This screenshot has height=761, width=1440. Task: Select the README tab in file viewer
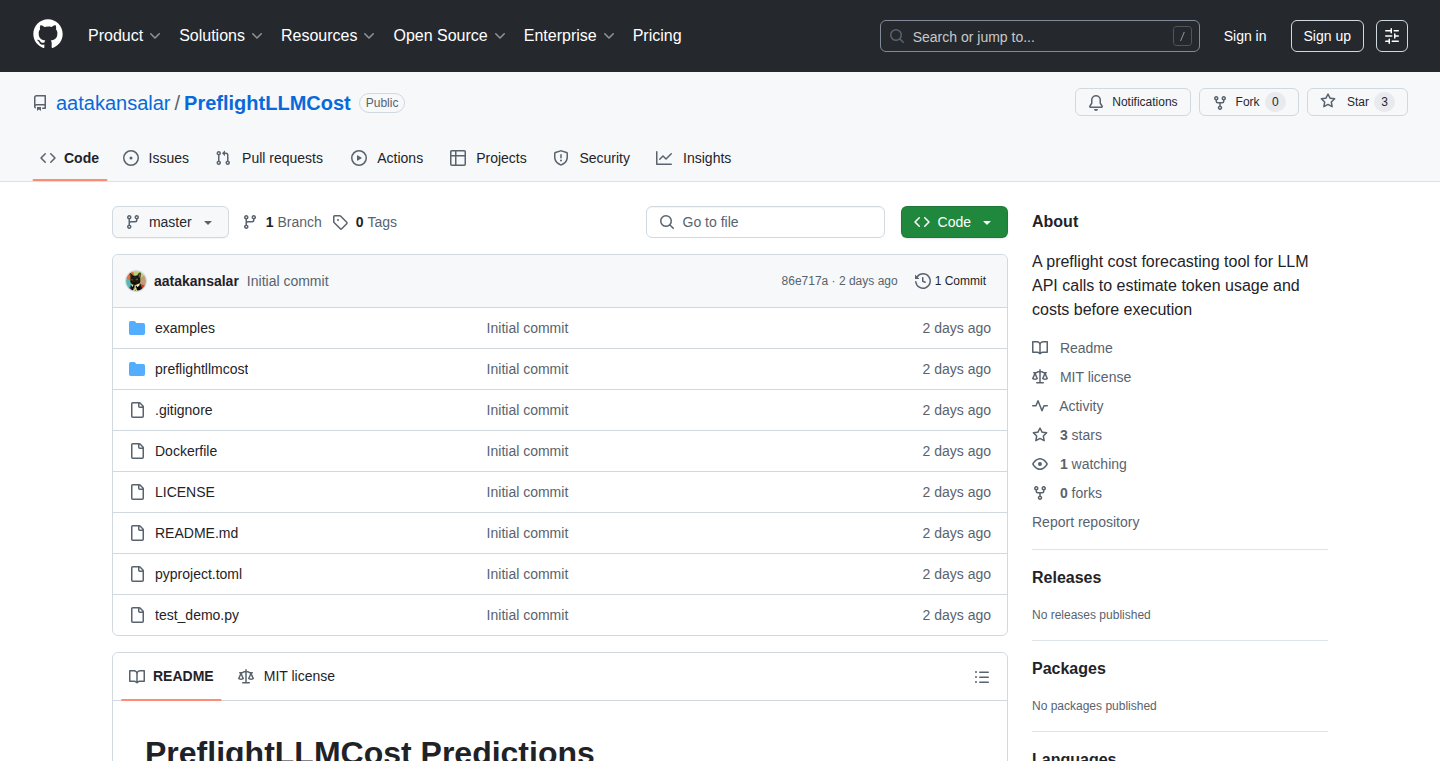pyautogui.click(x=171, y=677)
